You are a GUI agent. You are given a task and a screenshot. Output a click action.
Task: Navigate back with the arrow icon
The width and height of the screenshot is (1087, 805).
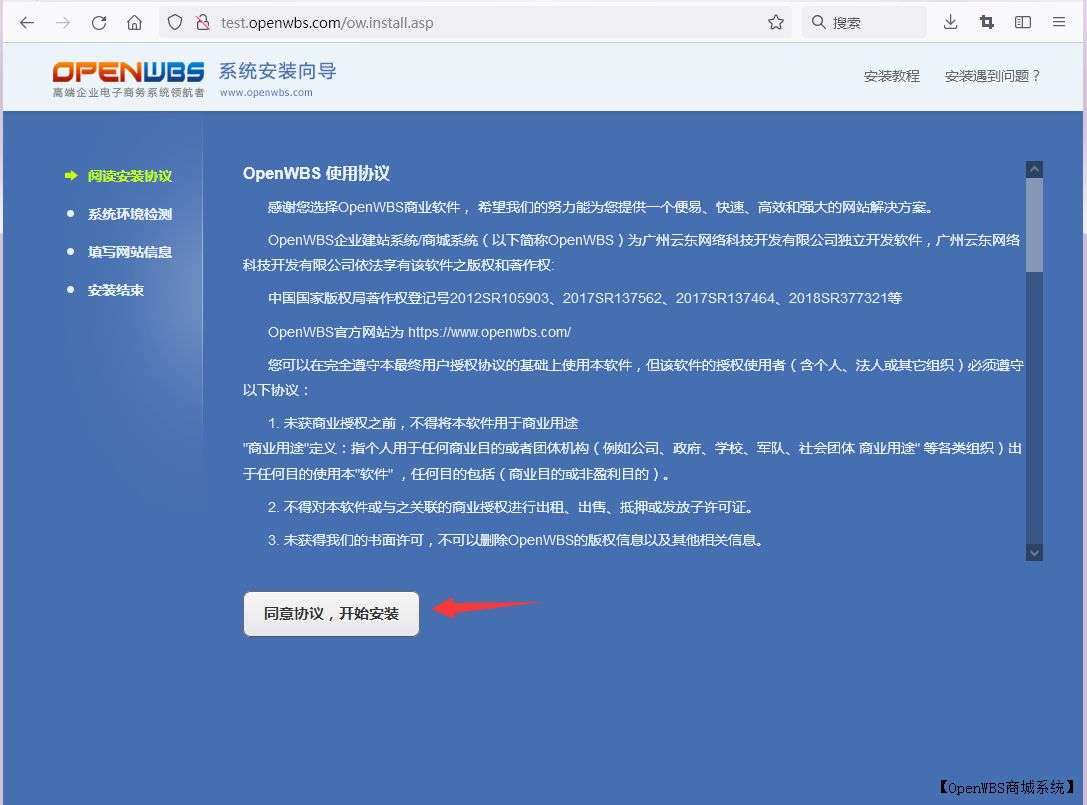coord(26,21)
